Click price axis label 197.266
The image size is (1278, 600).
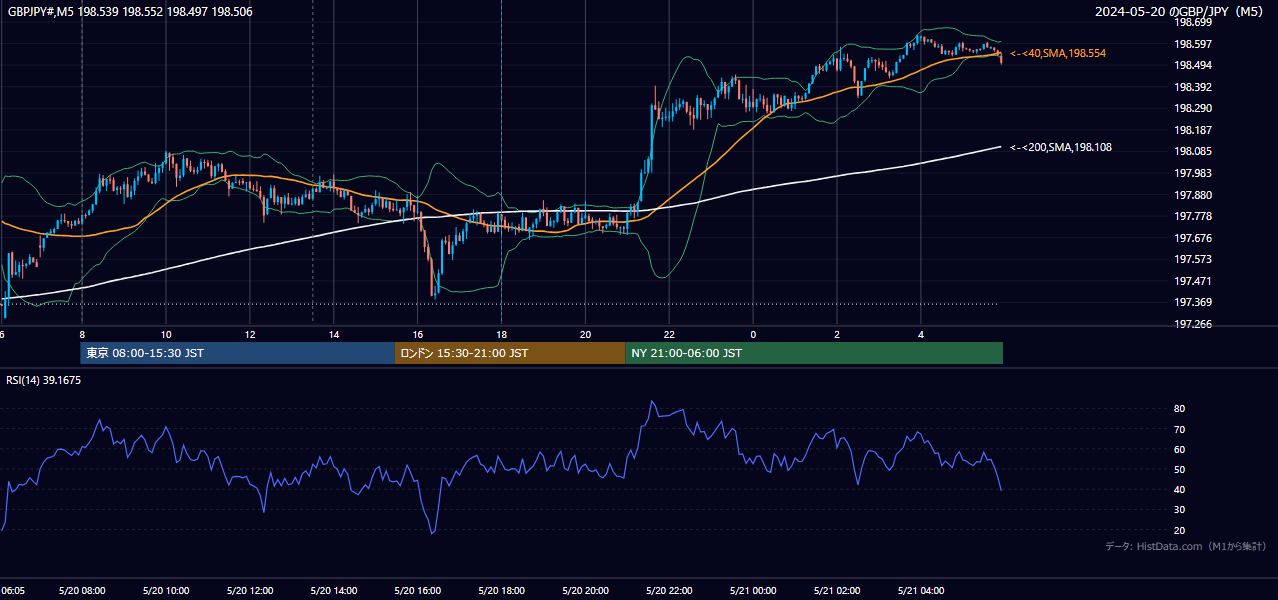pos(1193,324)
